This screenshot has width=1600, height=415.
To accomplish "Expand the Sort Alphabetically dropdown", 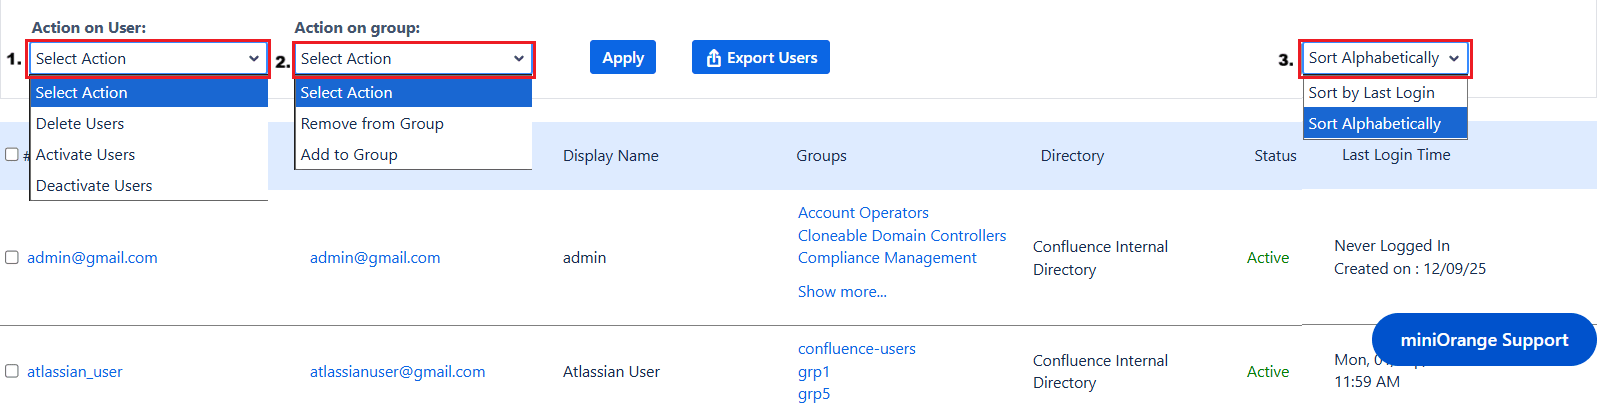I will [x=1384, y=58].
